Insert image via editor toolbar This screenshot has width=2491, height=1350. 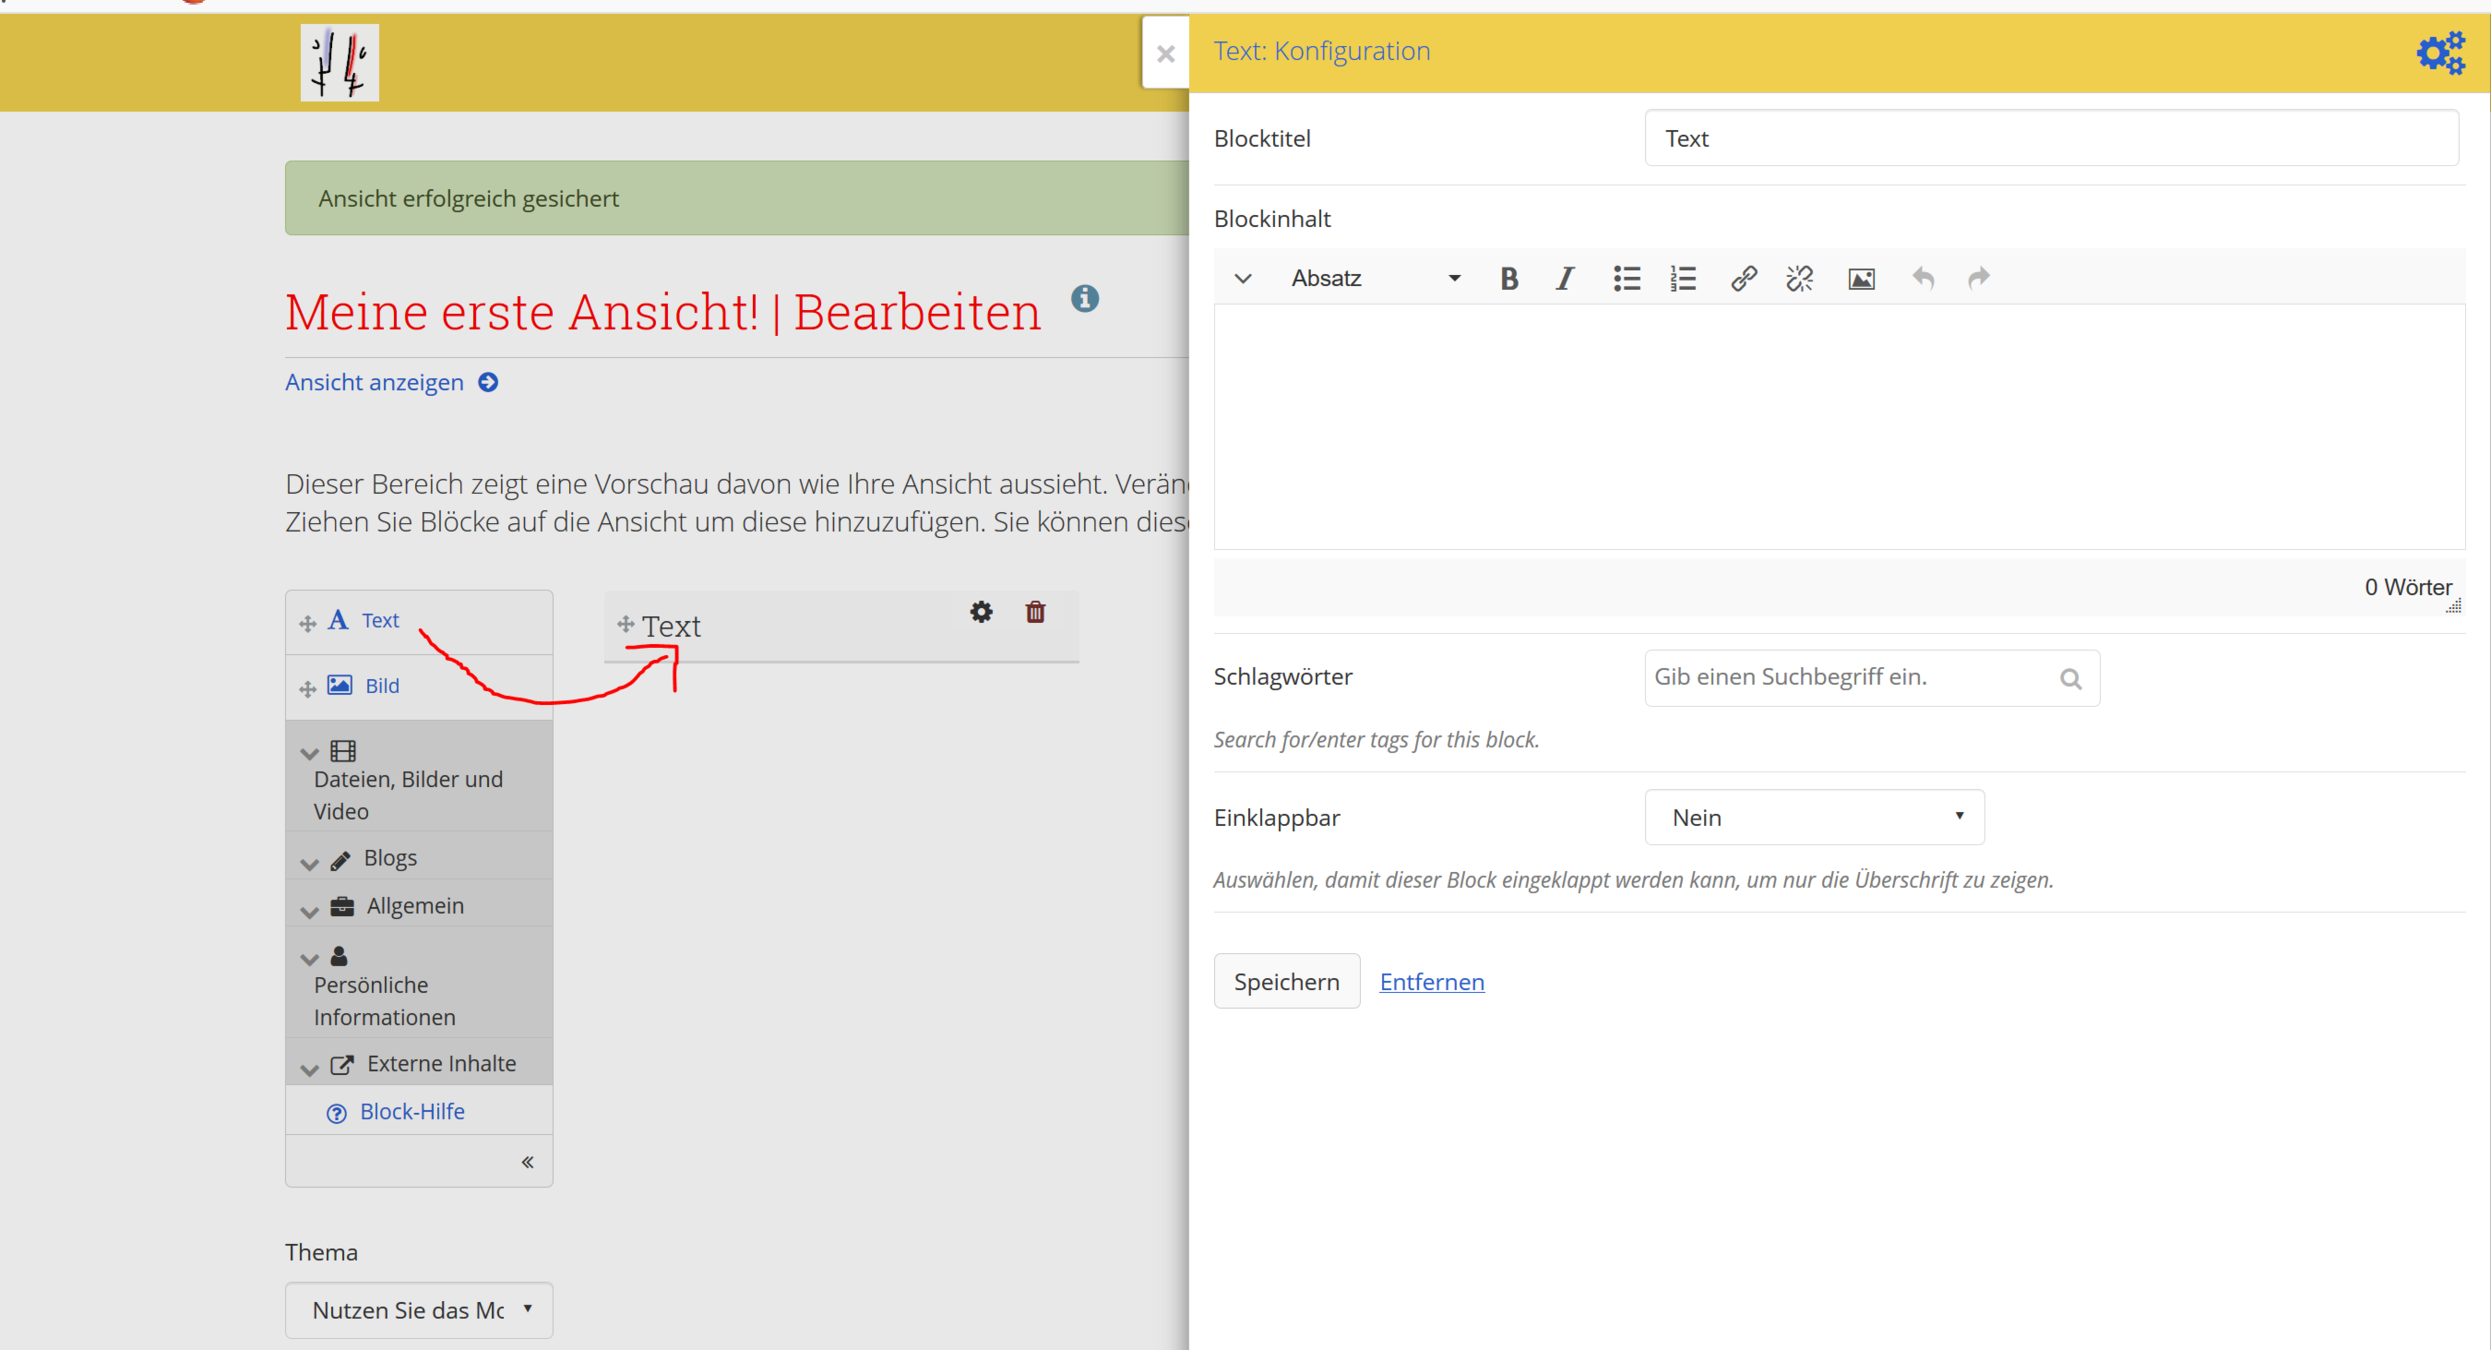1861,278
